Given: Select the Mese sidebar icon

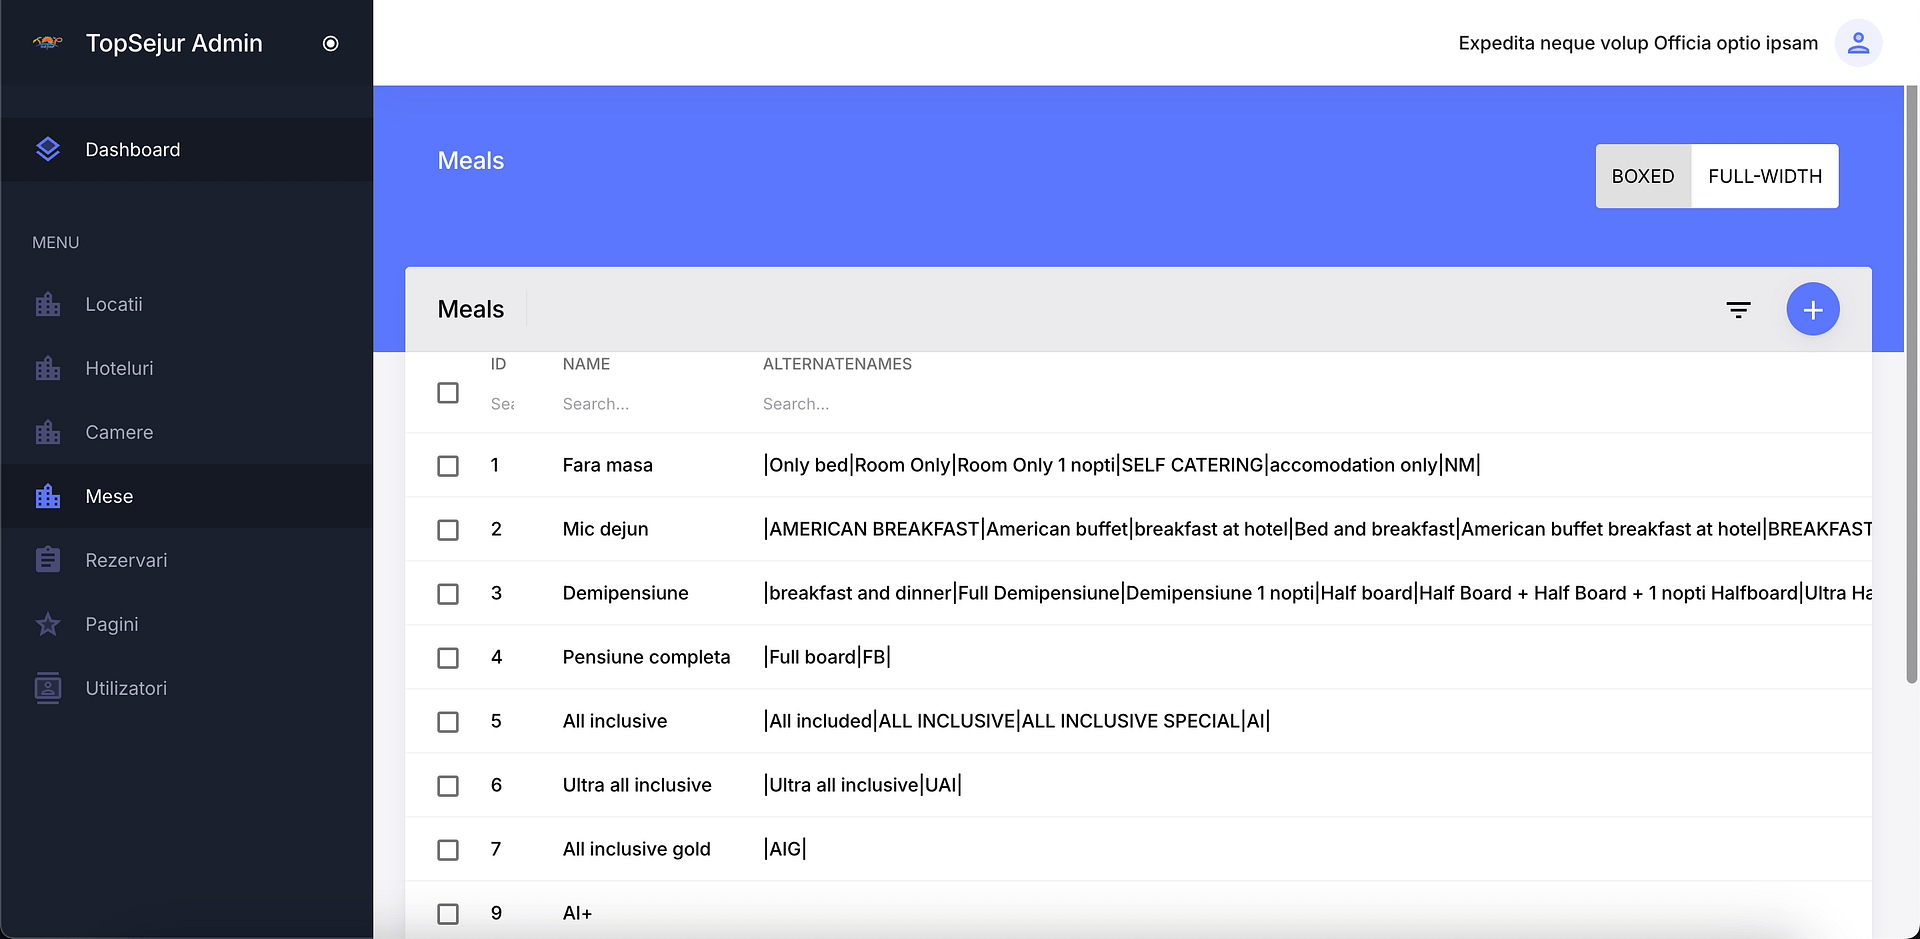Looking at the screenshot, I should coord(47,496).
